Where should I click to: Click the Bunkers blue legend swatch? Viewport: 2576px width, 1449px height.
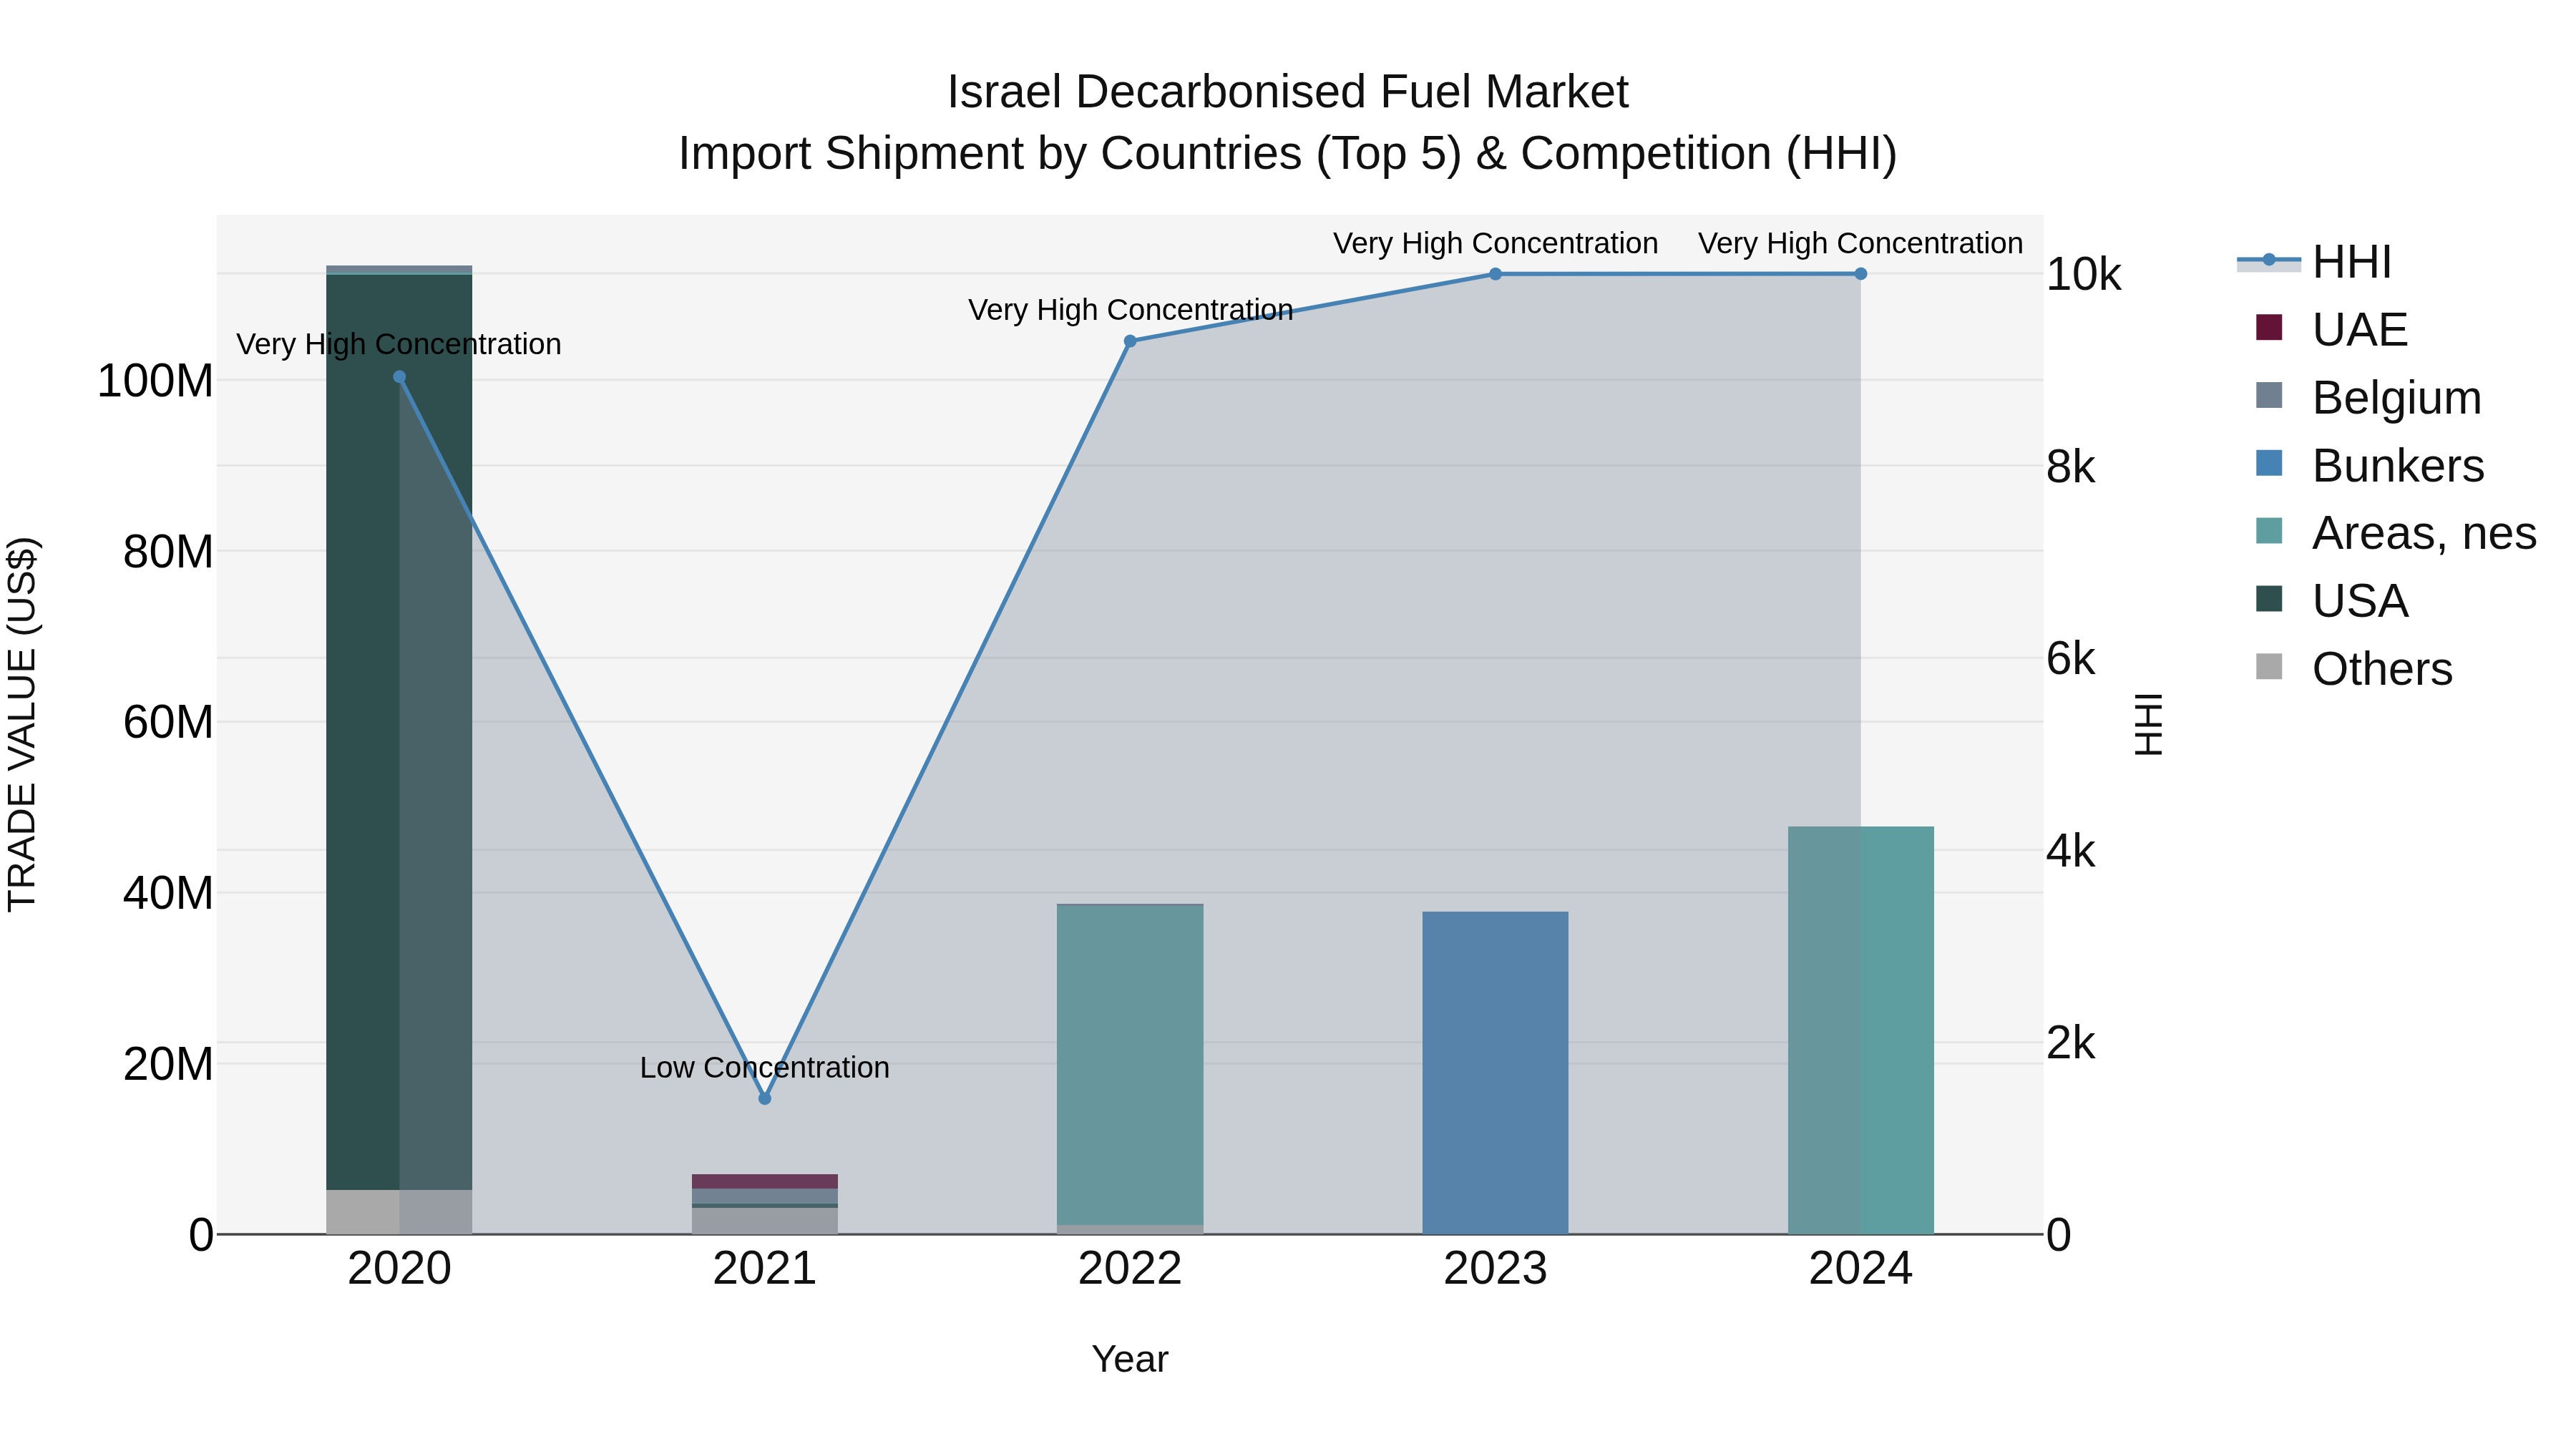(x=2269, y=464)
